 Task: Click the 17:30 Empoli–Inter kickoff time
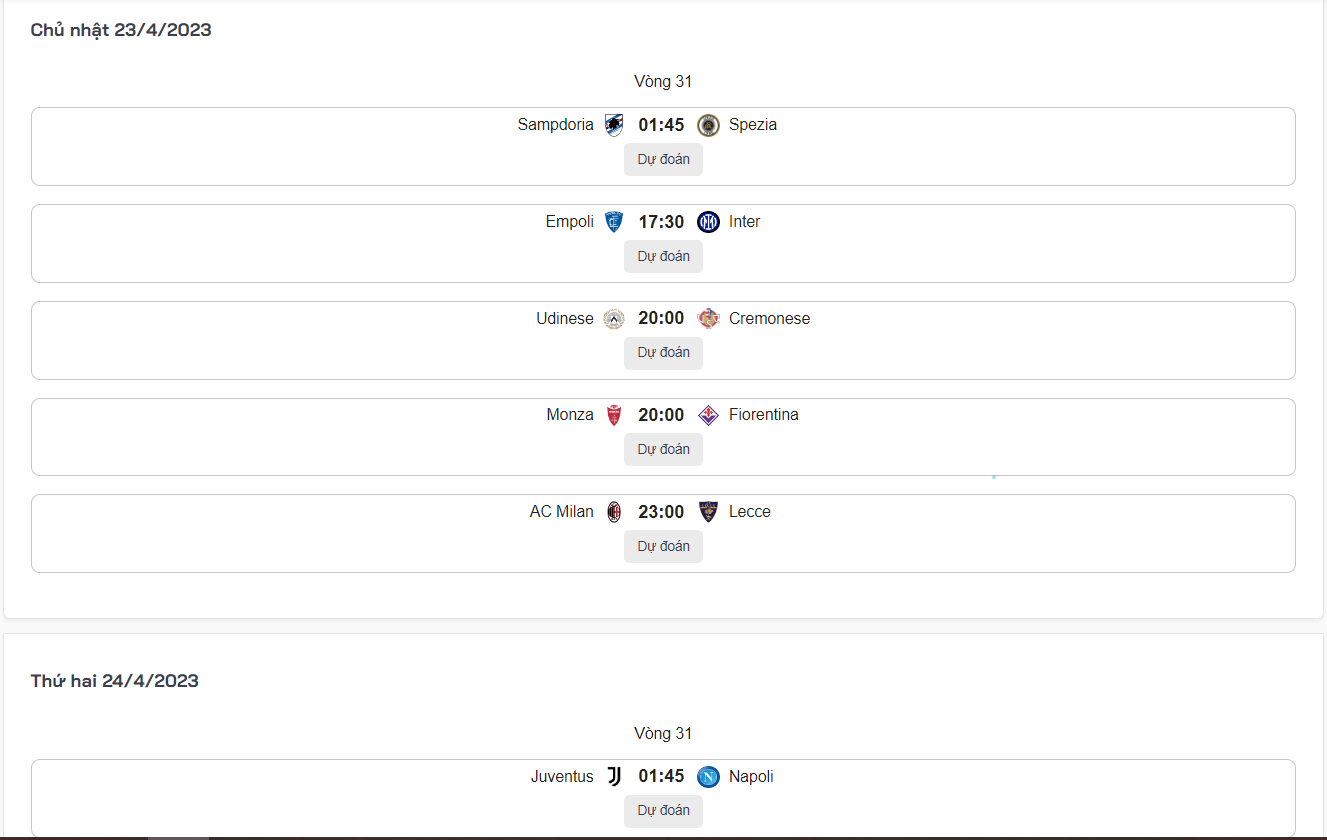point(661,222)
